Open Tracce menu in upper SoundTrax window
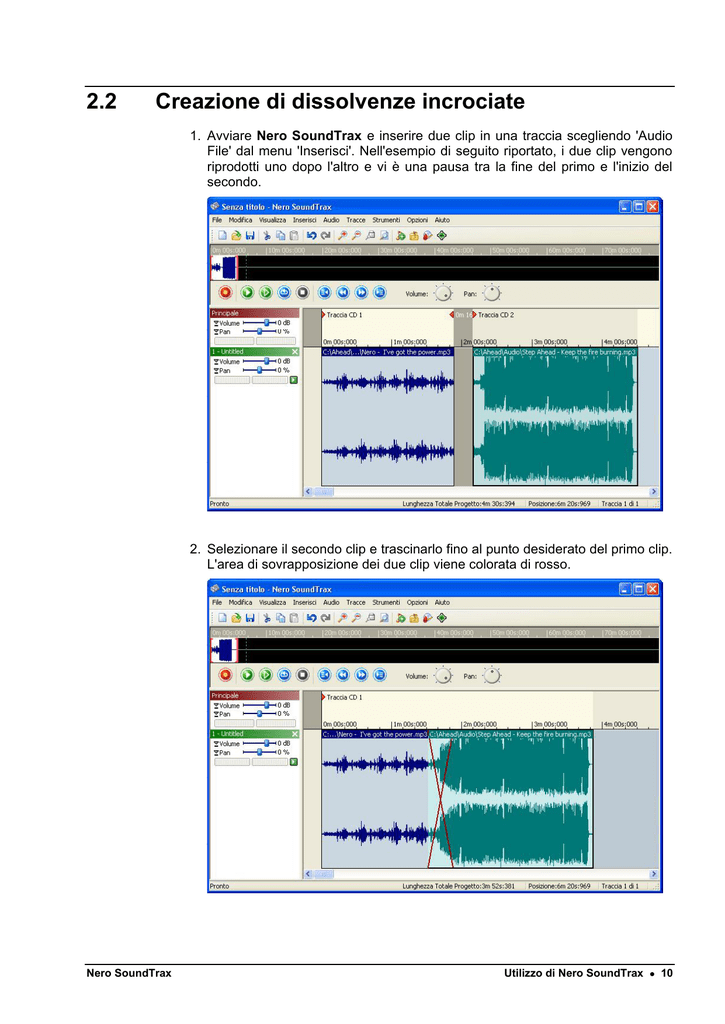 click(356, 220)
